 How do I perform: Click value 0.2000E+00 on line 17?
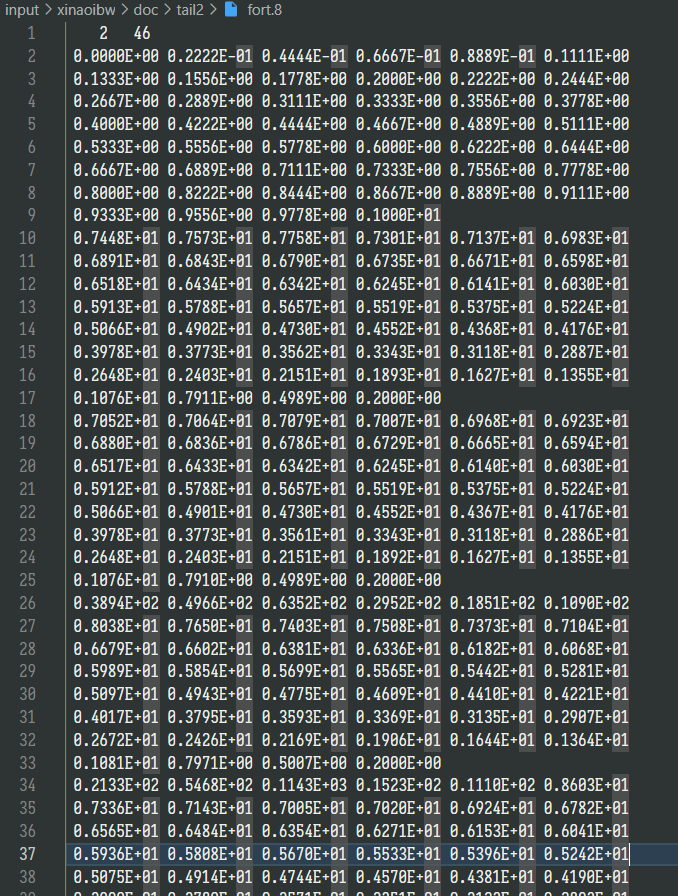coord(398,398)
